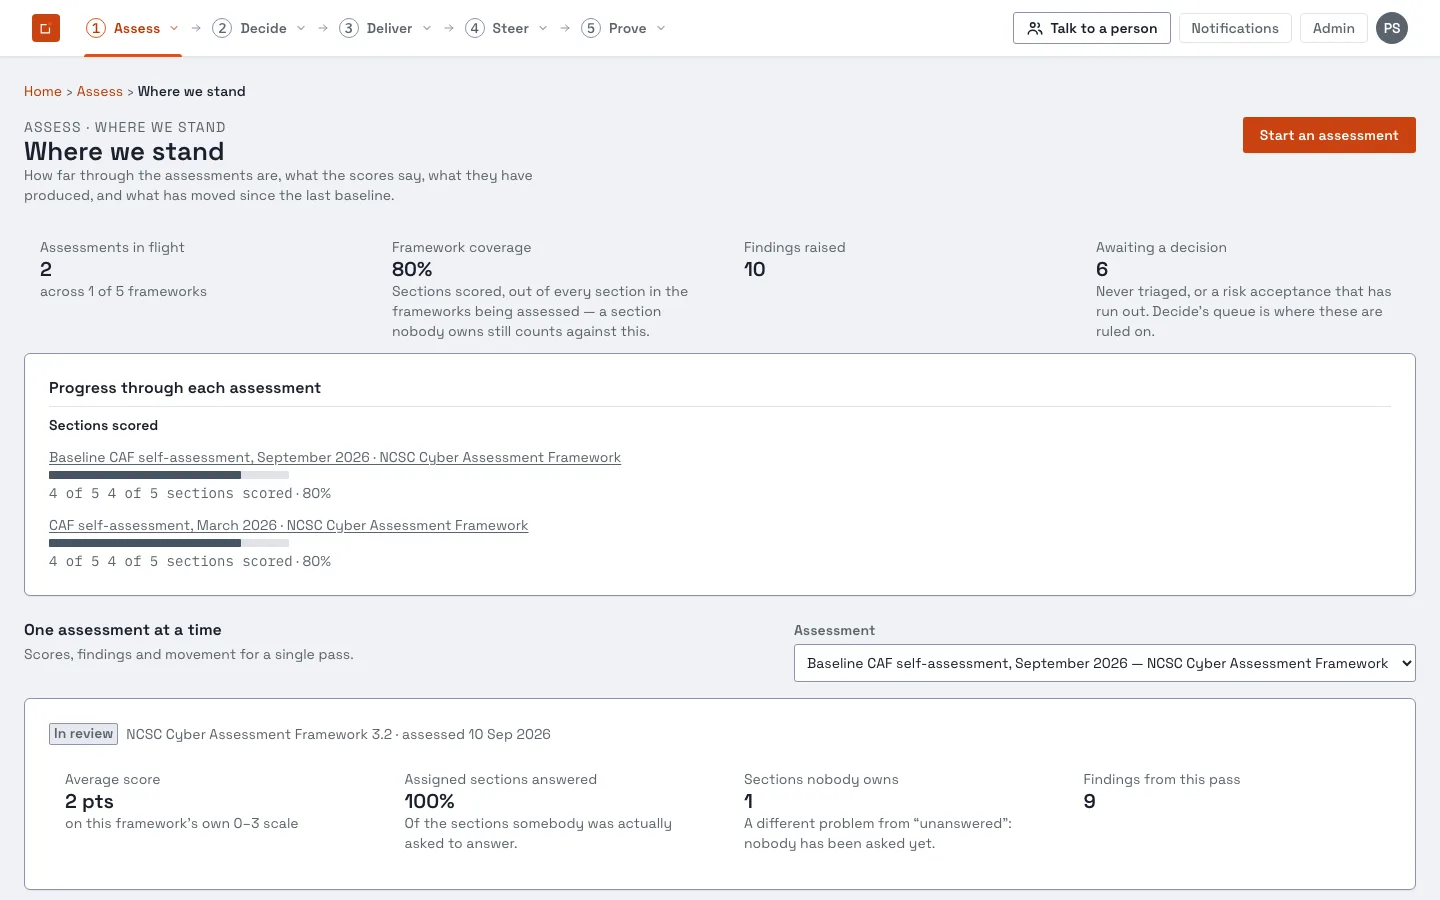Open CAF self-assessment, March 2026 link

click(289, 525)
